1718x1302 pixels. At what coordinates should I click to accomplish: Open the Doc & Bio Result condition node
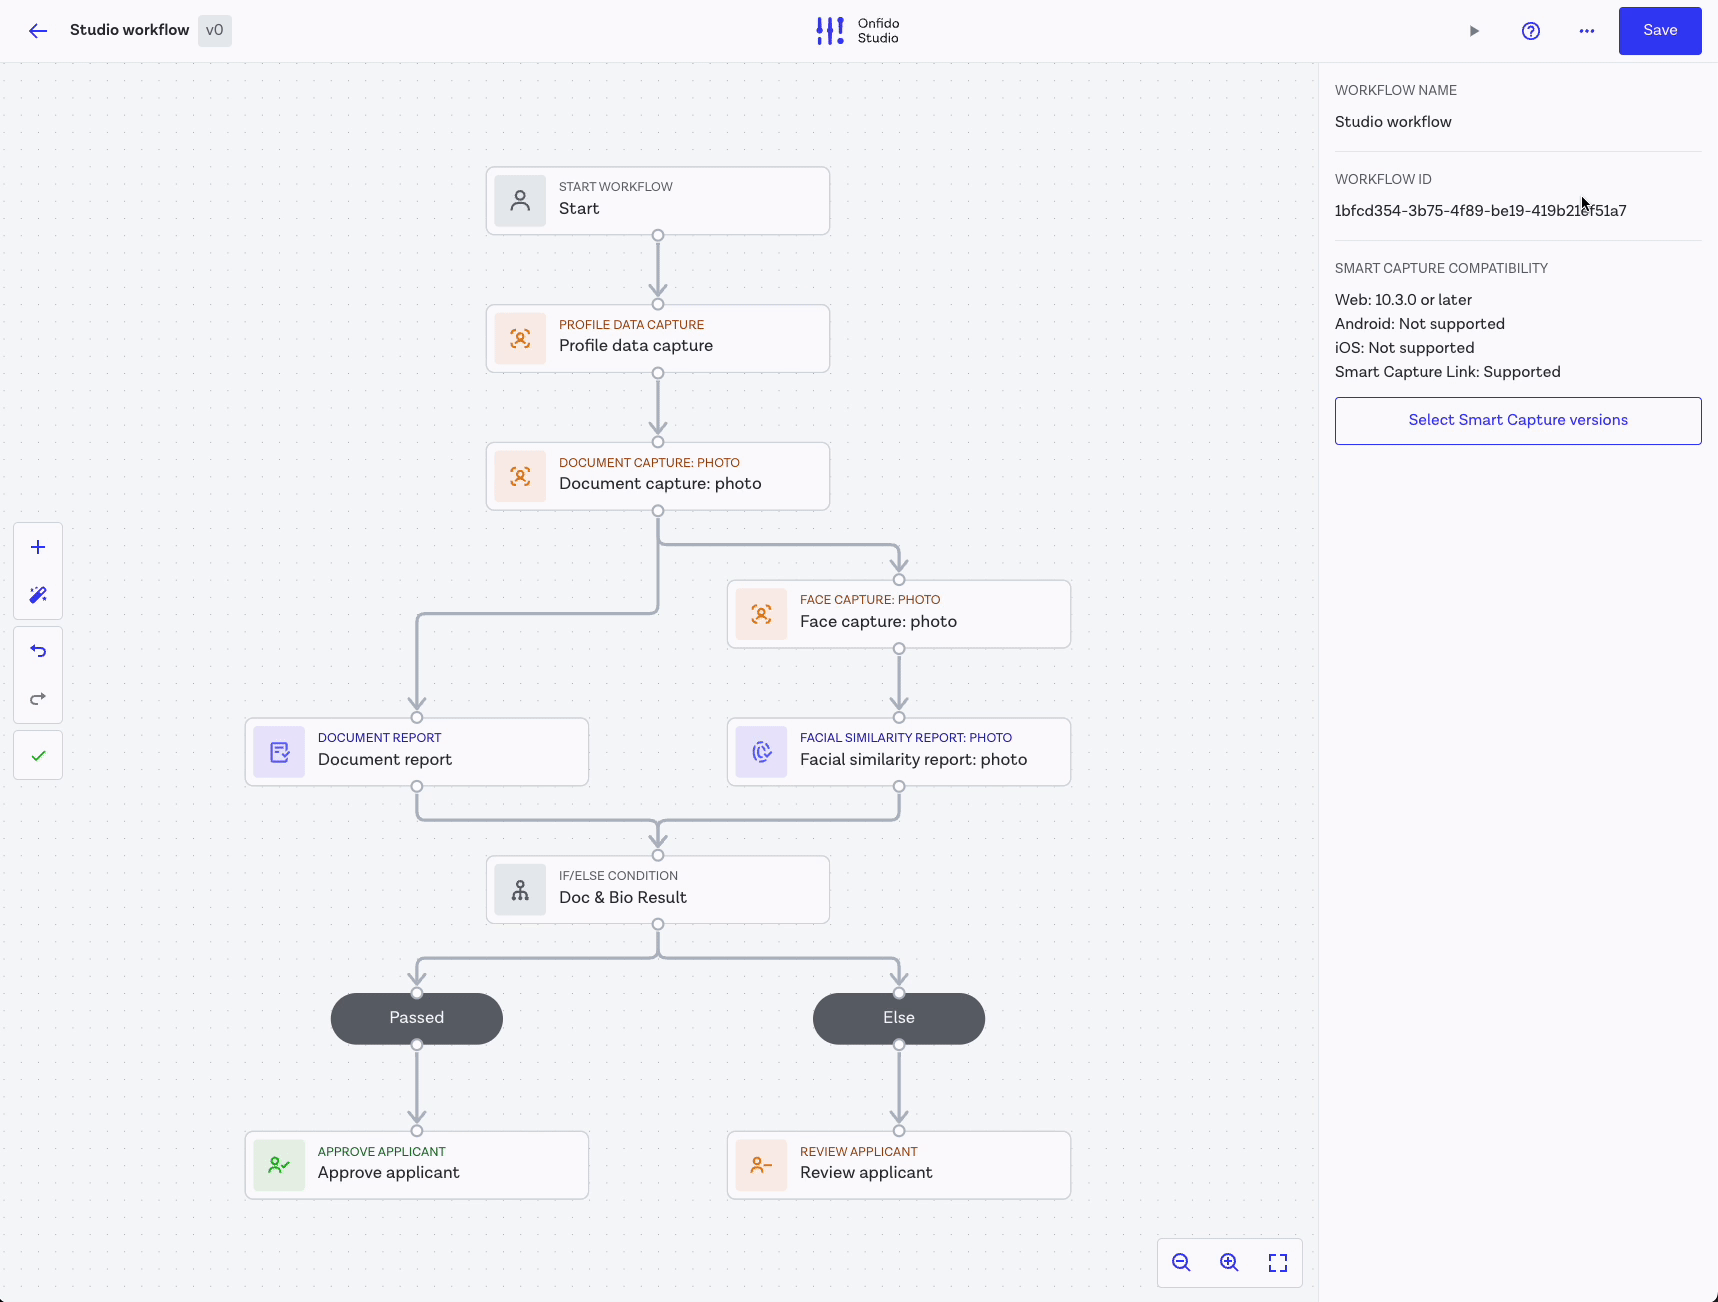(x=657, y=890)
